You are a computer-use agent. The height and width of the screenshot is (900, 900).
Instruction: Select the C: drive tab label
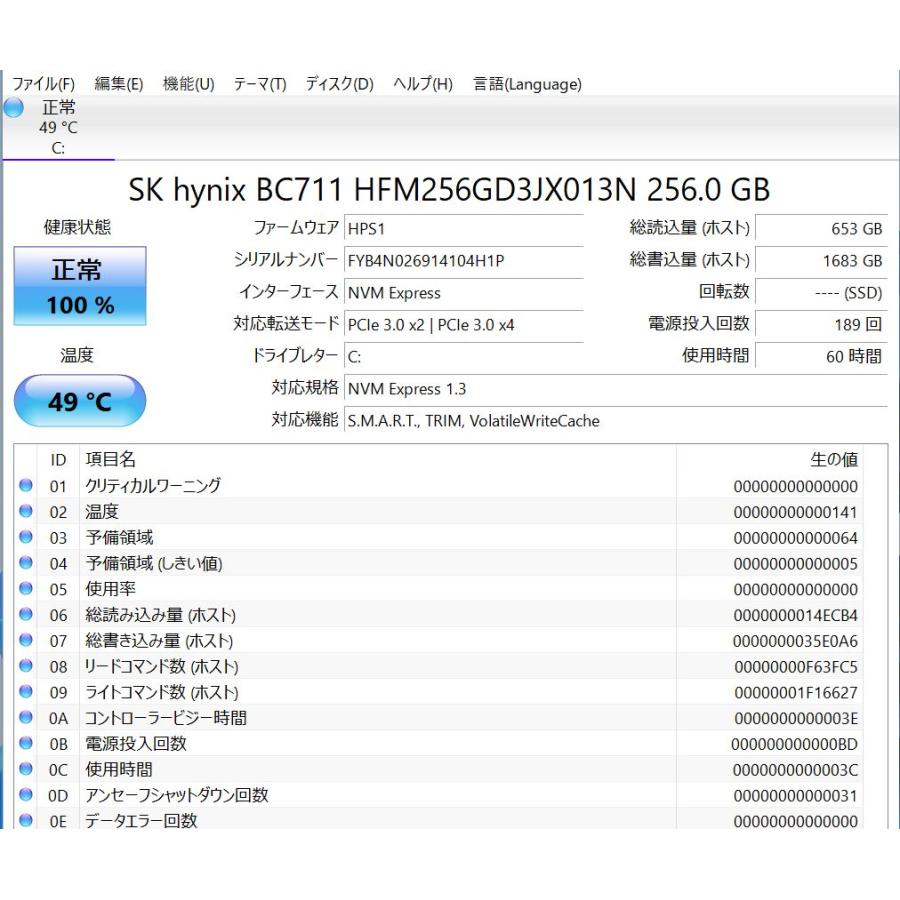[x=58, y=148]
